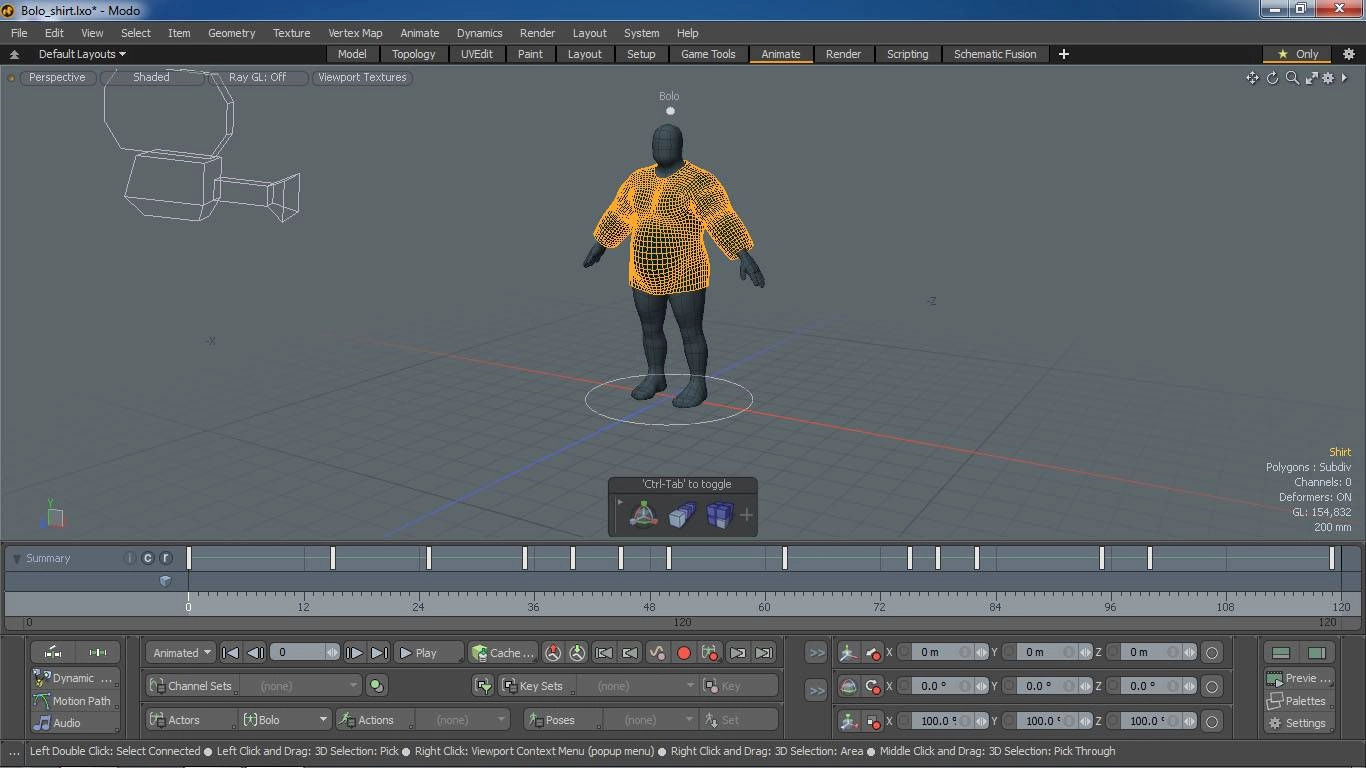Click the Go to First Frame transport icon
Screen dimensions: 1366x768
coord(230,653)
